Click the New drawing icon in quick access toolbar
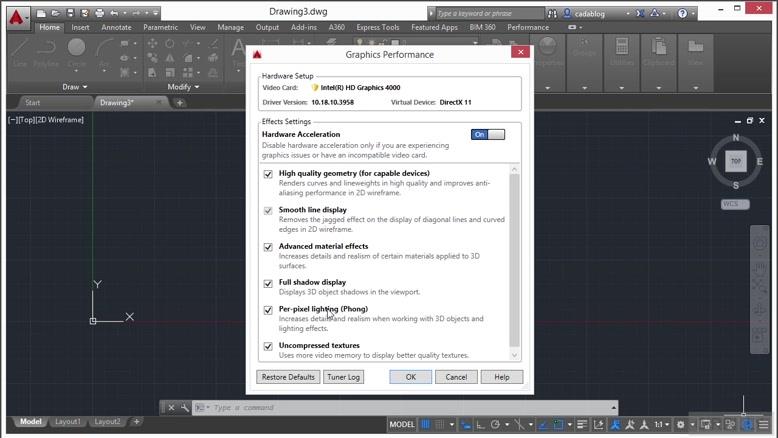The height and width of the screenshot is (438, 778). [x=42, y=13]
